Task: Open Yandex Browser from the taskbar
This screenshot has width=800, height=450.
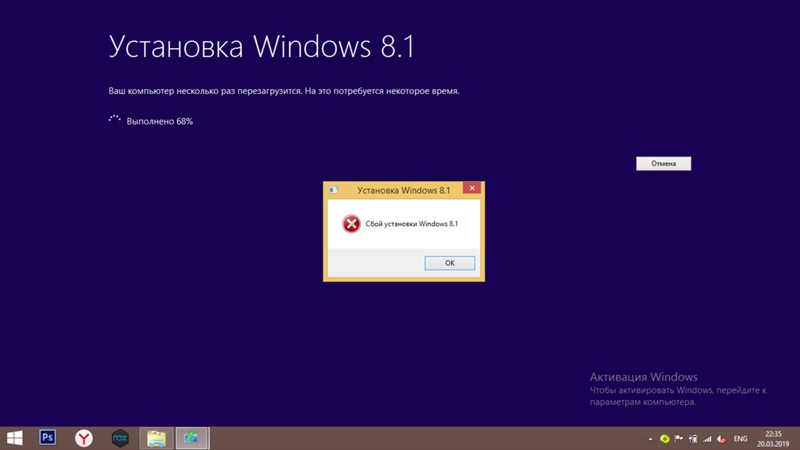Action: point(84,438)
